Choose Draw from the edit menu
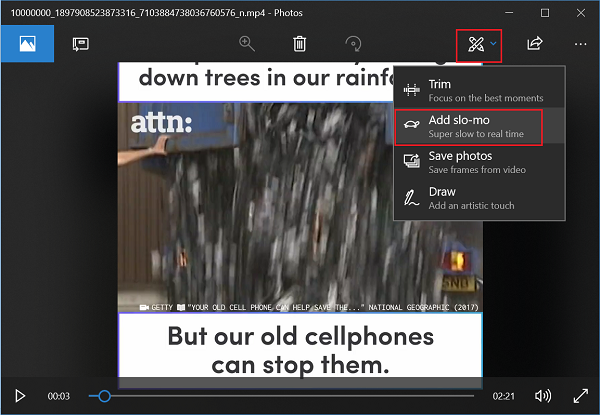 tap(479, 198)
